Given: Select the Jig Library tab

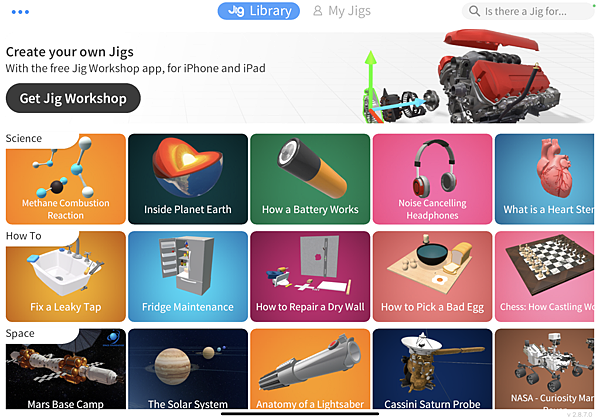Looking at the screenshot, I should [259, 11].
